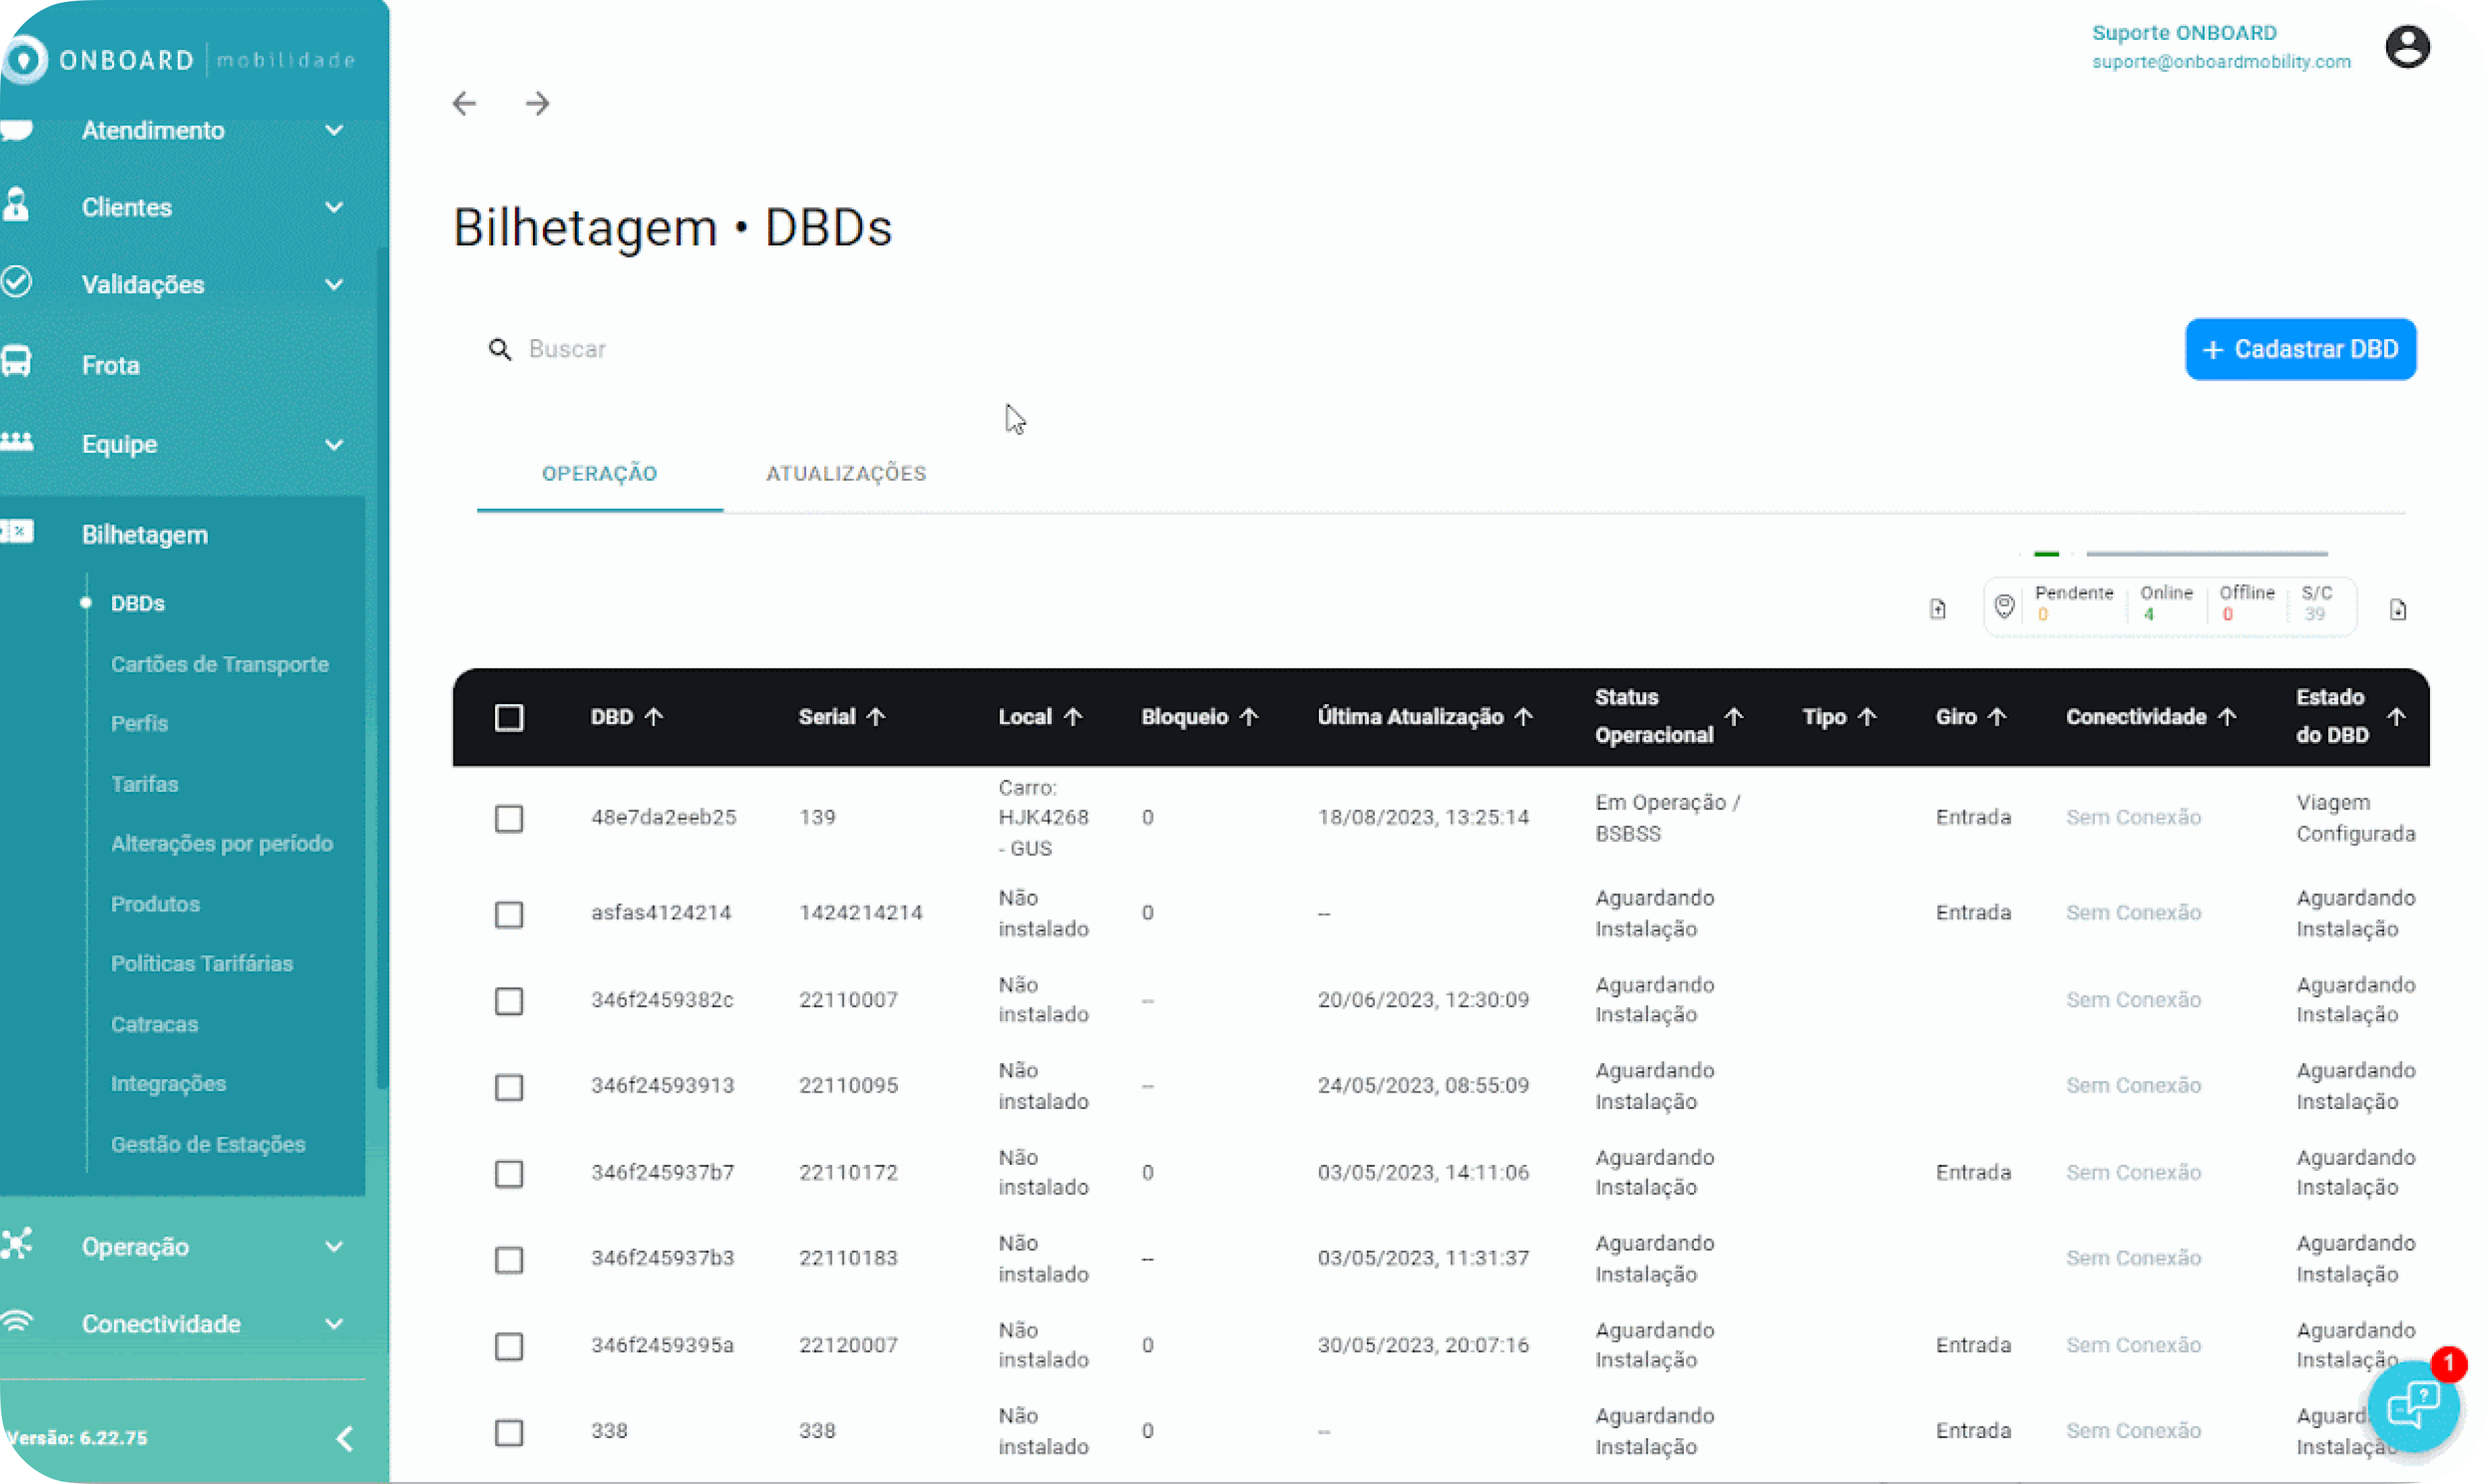Viewport: 2488px width, 1484px height.
Task: Check the row for DBD 338
Action: [509, 1432]
